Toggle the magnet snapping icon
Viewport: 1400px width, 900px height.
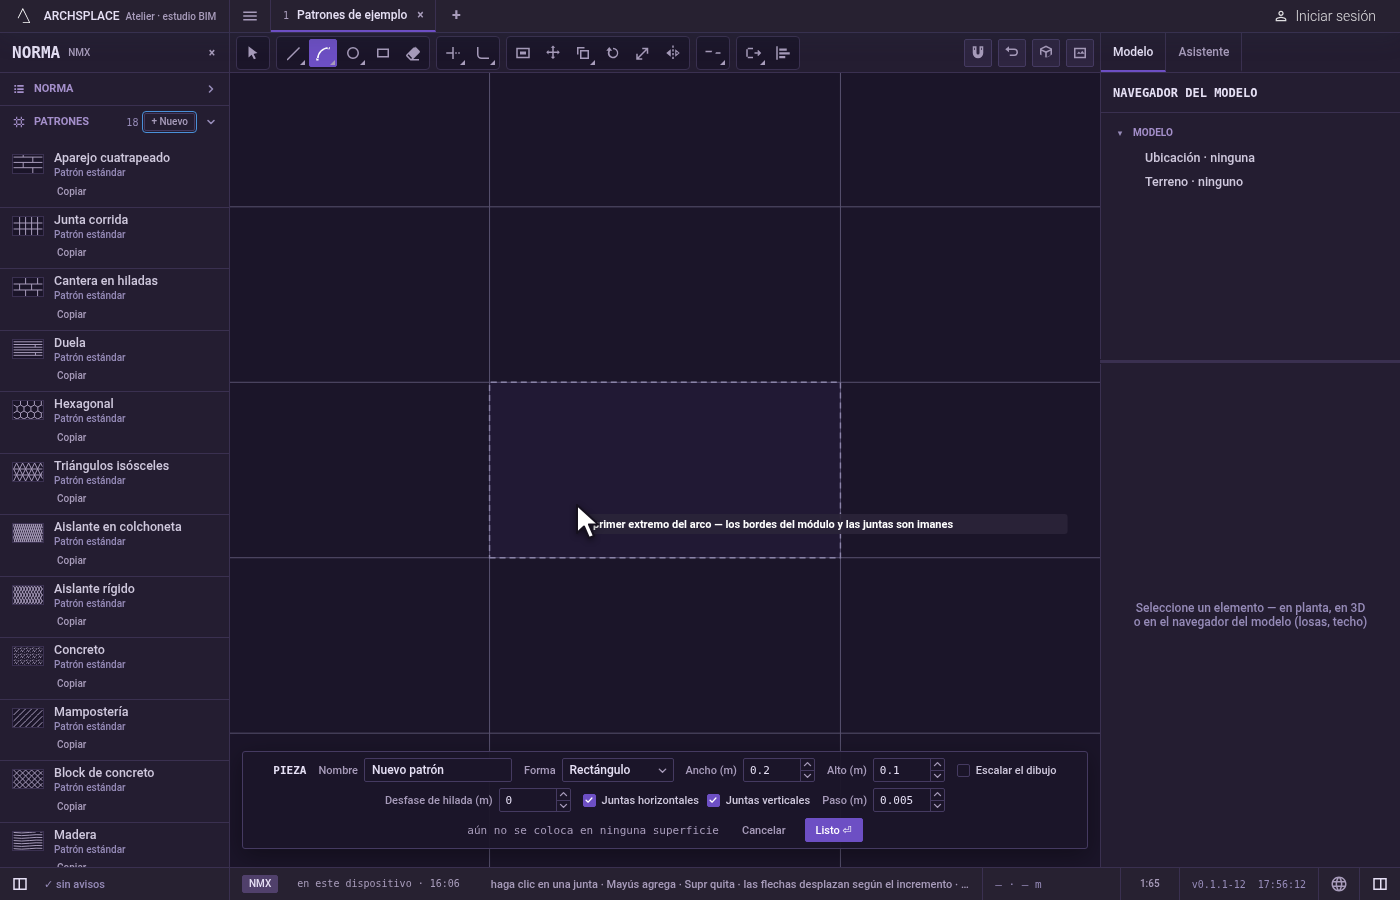click(x=978, y=53)
